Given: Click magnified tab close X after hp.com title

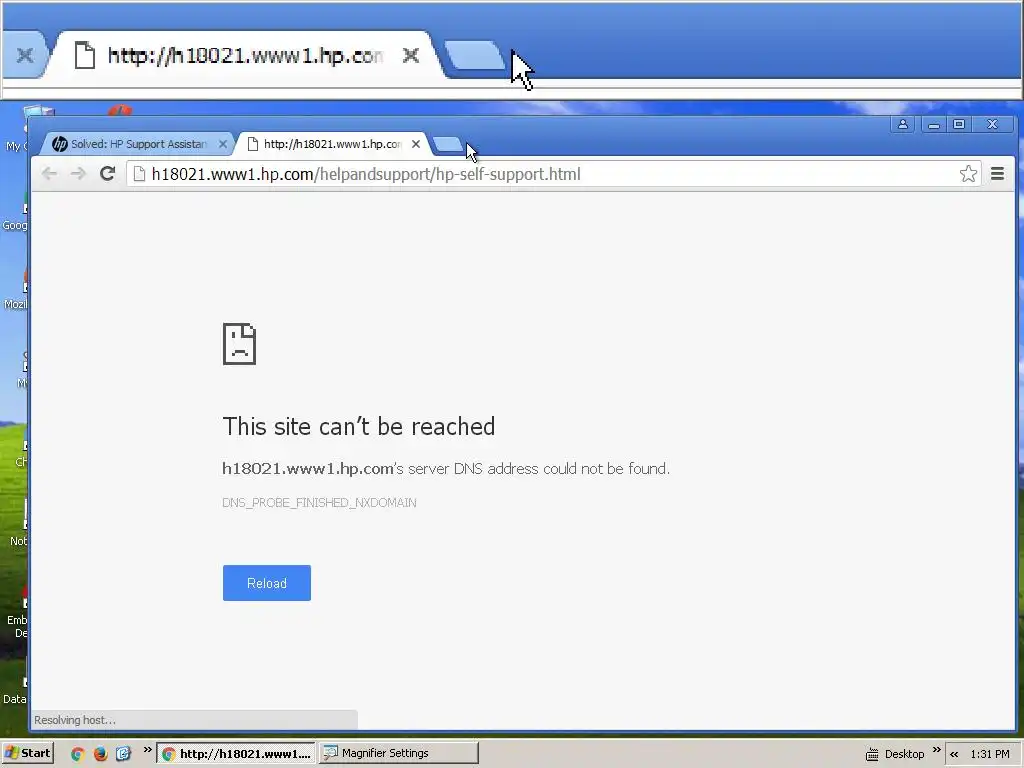Looking at the screenshot, I should 411,56.
